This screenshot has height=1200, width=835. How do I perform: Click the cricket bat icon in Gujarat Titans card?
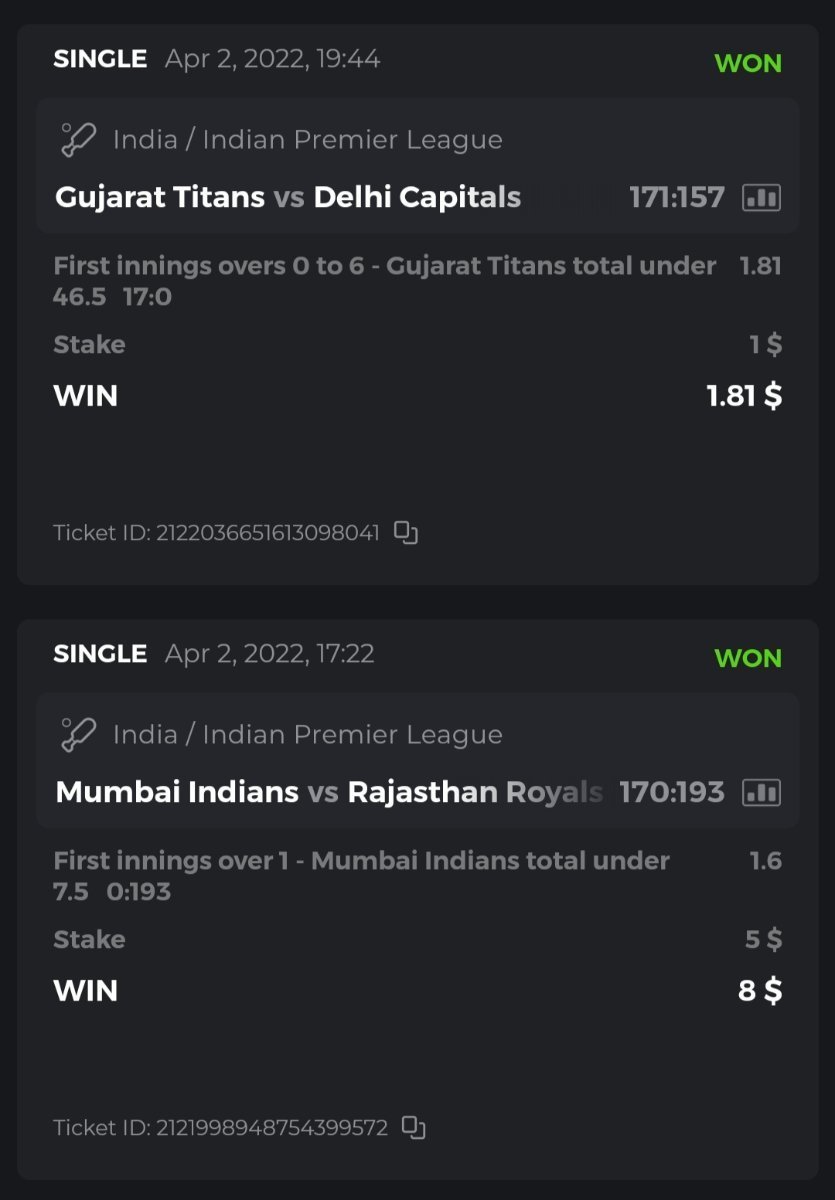coord(78,140)
